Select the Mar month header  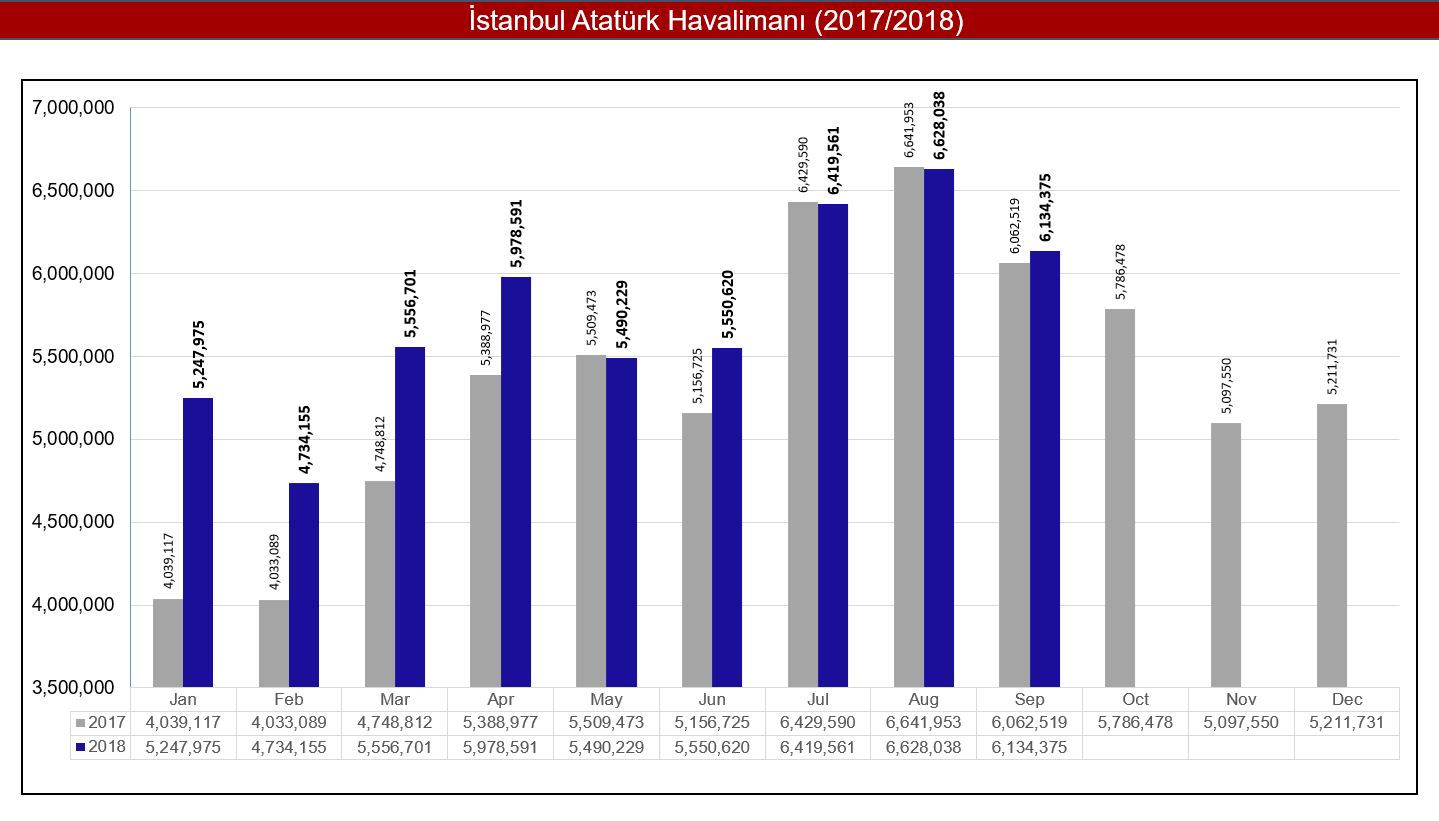[x=395, y=699]
